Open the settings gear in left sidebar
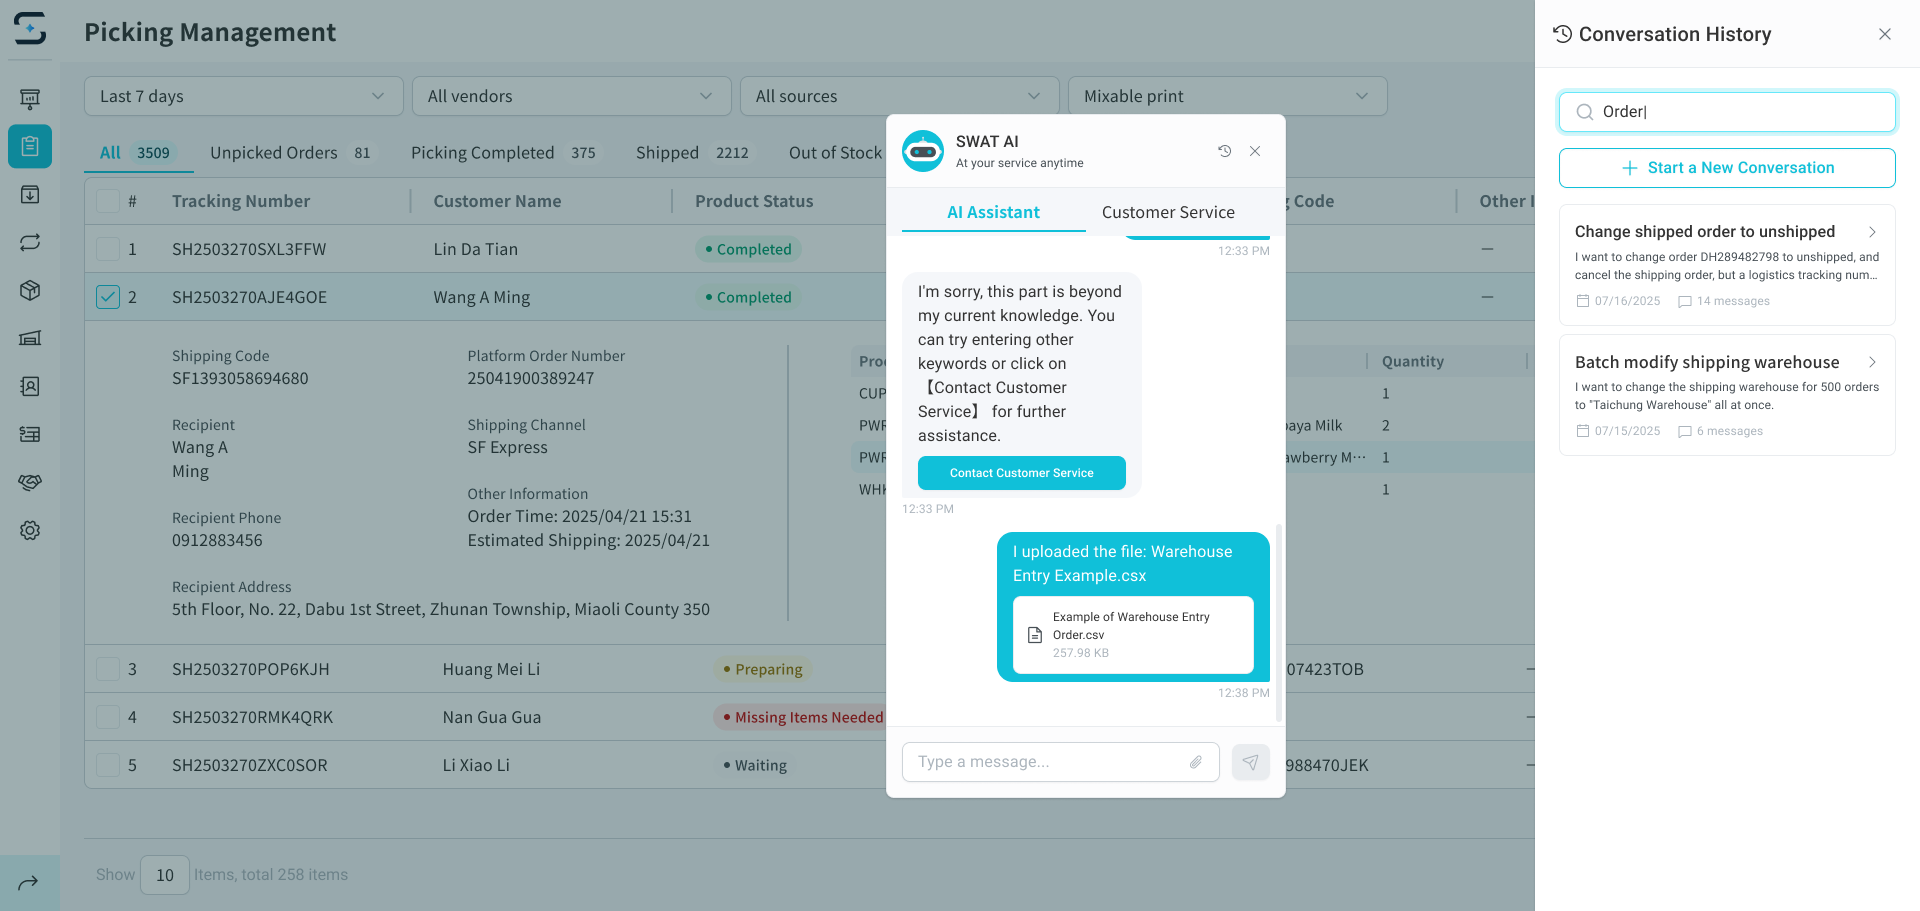 pos(30,531)
